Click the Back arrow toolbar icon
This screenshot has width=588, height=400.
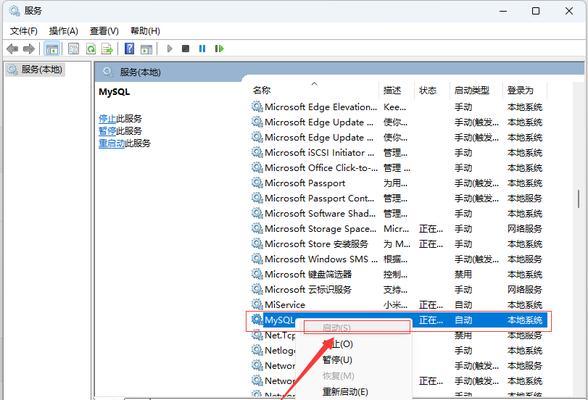coord(12,49)
